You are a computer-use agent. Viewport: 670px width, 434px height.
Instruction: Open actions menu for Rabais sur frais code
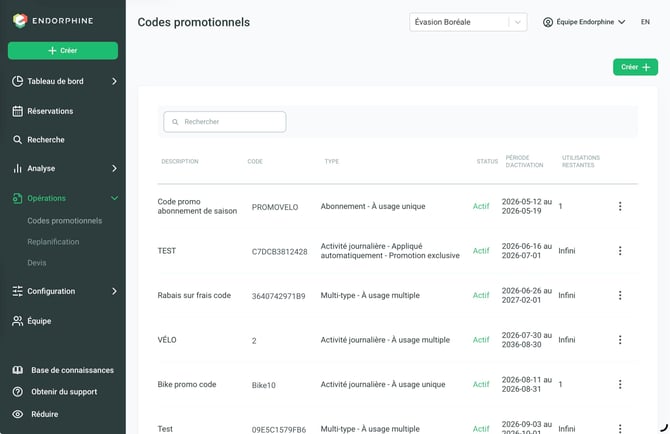pyautogui.click(x=620, y=295)
